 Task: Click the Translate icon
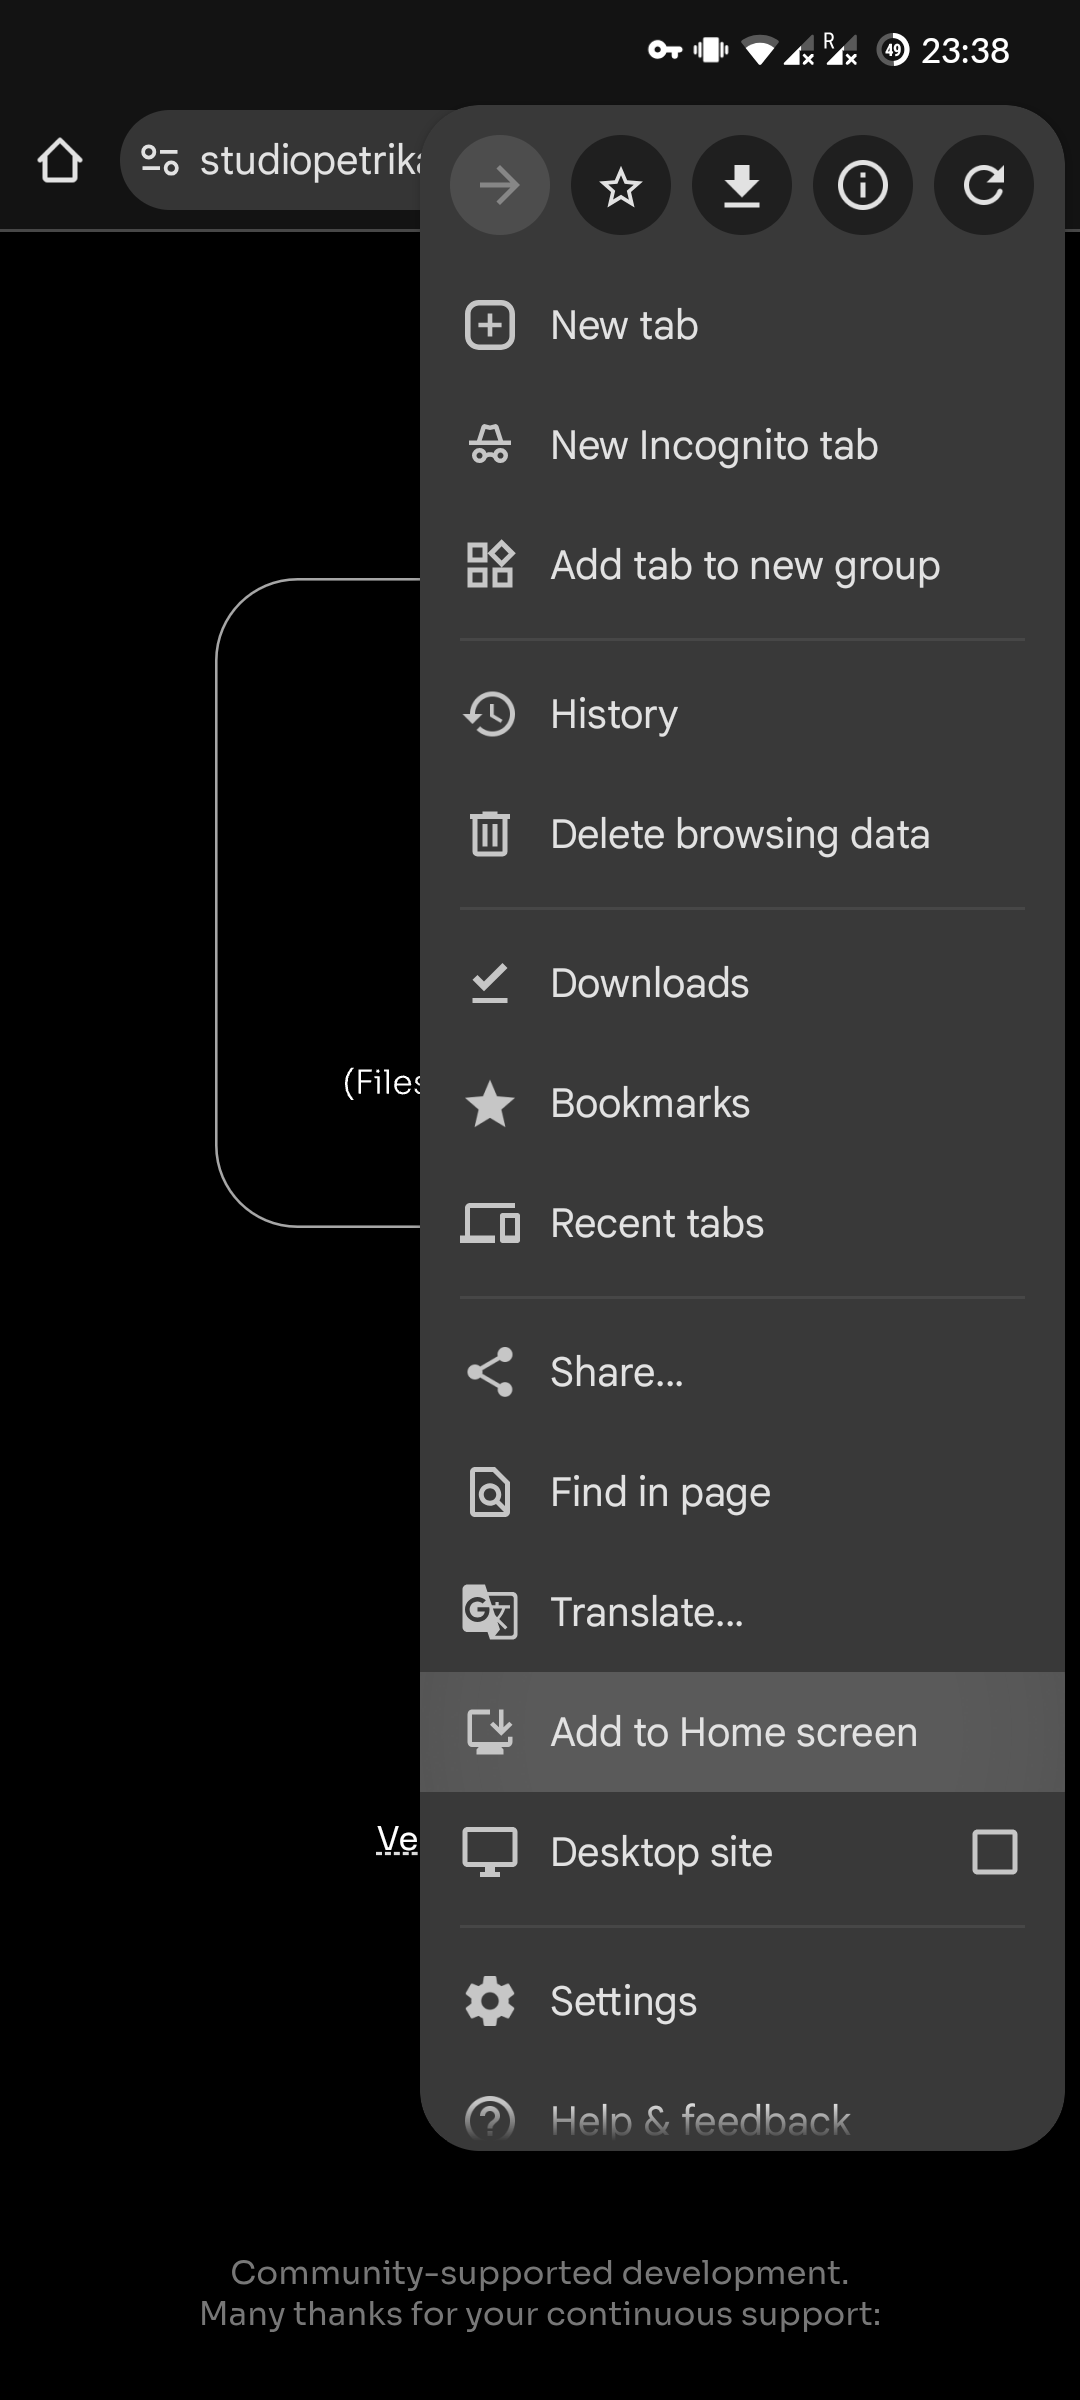point(490,1612)
